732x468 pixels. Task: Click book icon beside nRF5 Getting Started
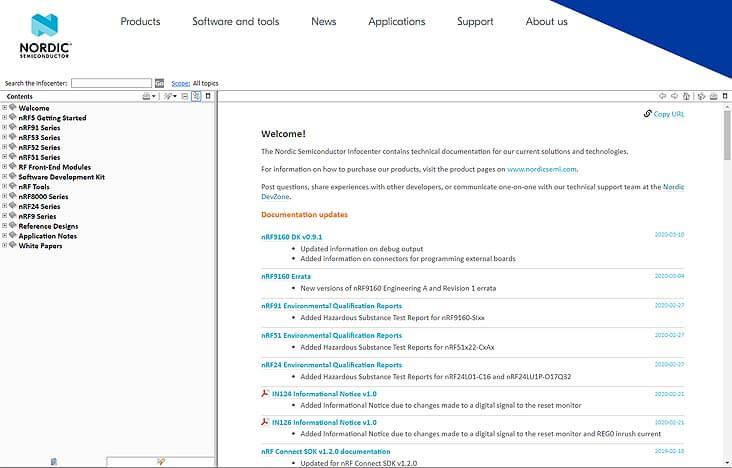[x=13, y=117]
